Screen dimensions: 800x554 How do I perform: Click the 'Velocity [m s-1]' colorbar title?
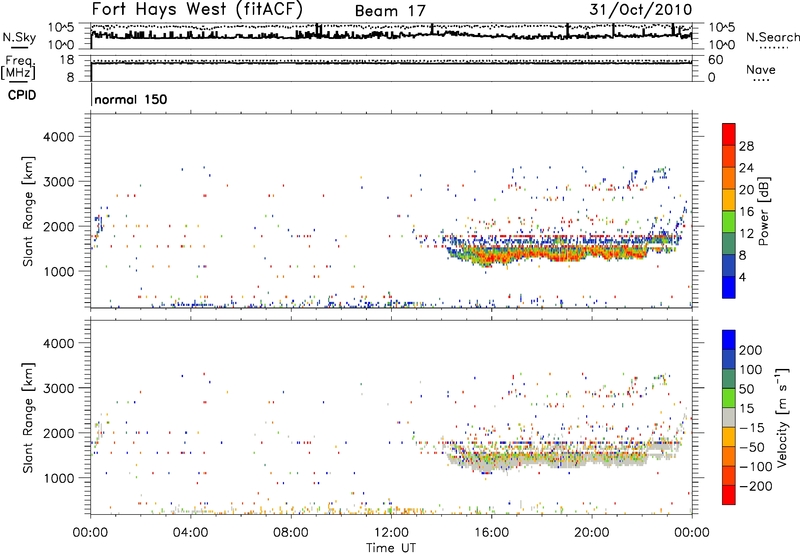[781, 417]
